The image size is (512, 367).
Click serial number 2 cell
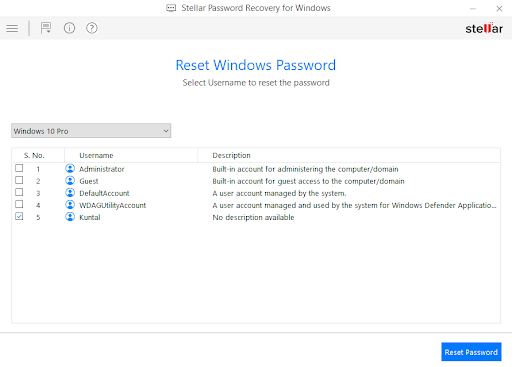38,181
